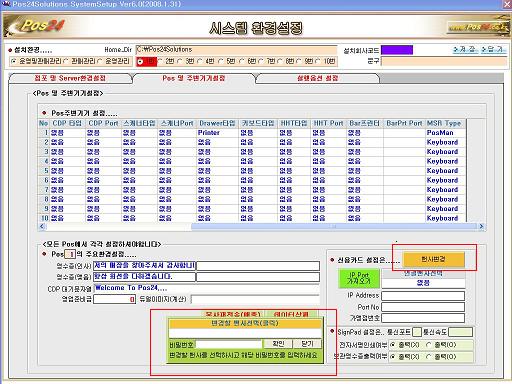
Task: Select POS number 3번 radio
Action: coord(187,61)
